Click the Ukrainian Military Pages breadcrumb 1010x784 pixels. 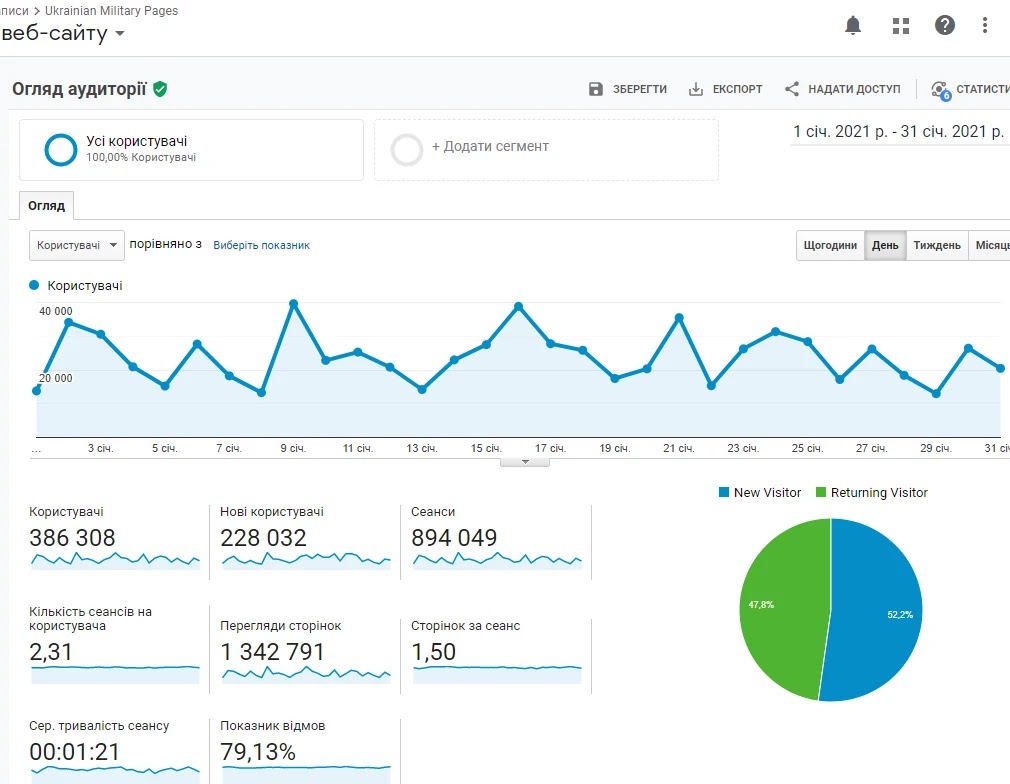click(x=111, y=10)
